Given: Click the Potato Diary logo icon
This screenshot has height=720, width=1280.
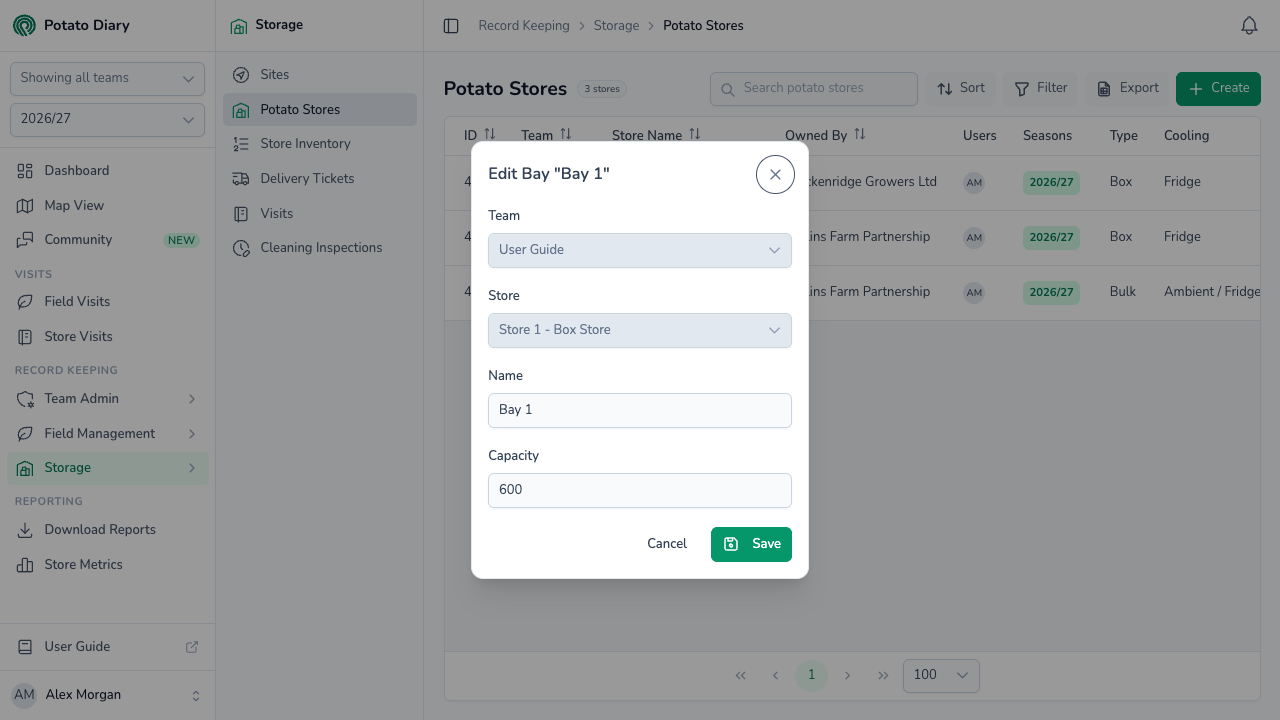Looking at the screenshot, I should pyautogui.click(x=24, y=25).
